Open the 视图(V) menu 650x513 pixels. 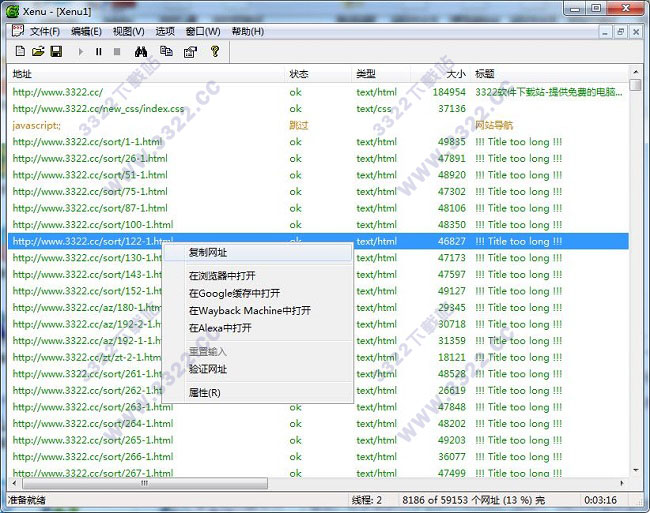pyautogui.click(x=128, y=31)
